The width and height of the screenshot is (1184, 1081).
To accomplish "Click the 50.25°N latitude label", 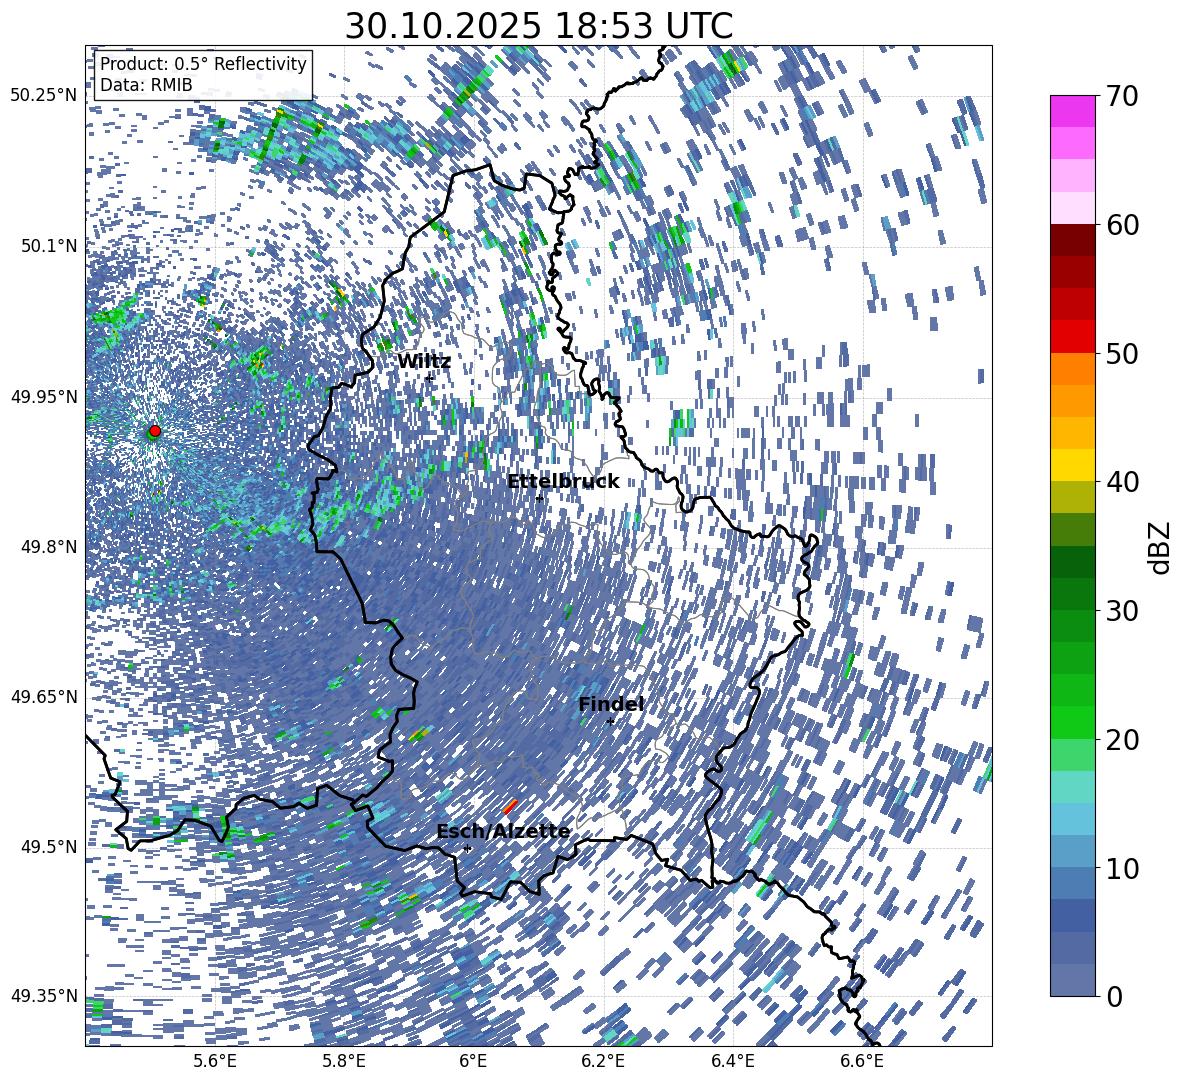I will pyautogui.click(x=43, y=96).
